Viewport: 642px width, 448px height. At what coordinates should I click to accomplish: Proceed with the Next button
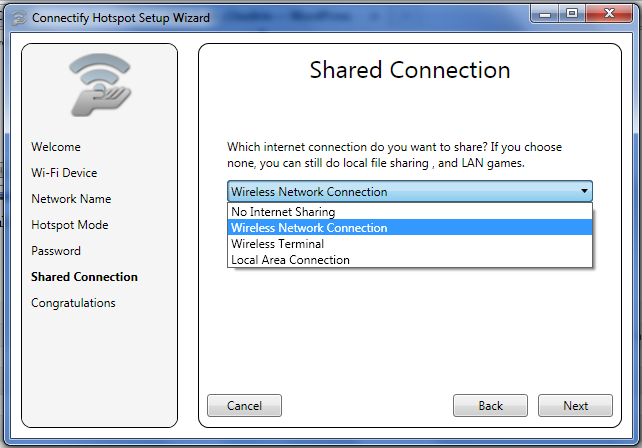[x=575, y=405]
